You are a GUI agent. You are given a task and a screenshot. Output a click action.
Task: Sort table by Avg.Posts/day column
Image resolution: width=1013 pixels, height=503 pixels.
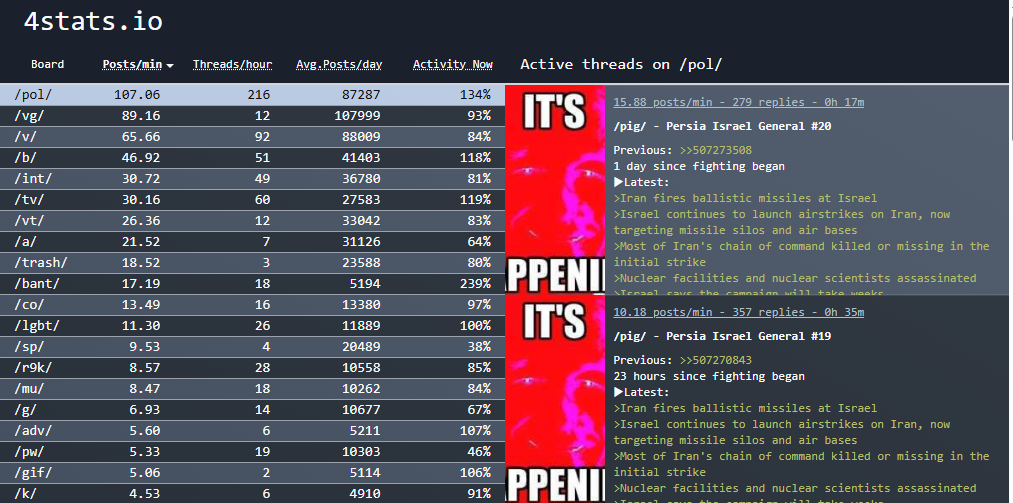coord(339,64)
